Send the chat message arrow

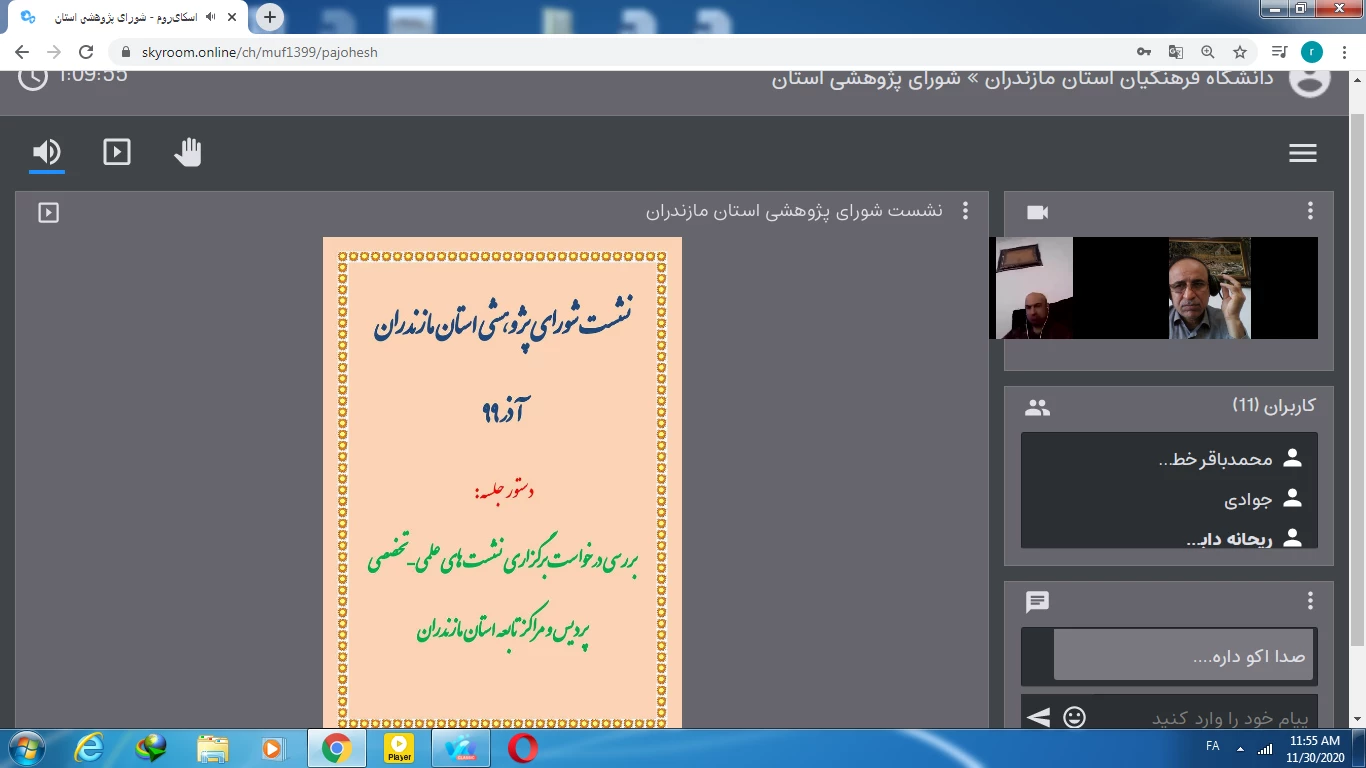point(1039,717)
